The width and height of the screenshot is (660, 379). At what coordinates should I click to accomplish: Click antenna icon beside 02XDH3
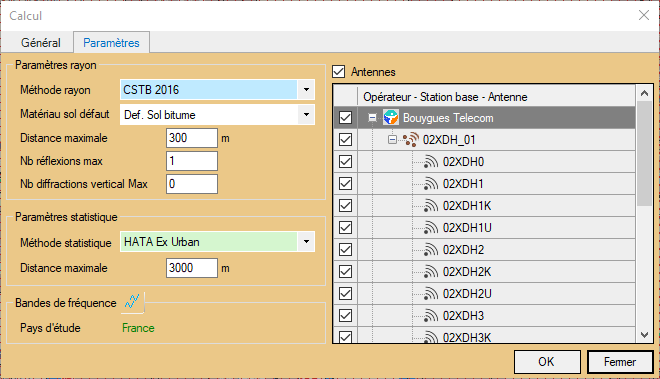click(x=431, y=315)
